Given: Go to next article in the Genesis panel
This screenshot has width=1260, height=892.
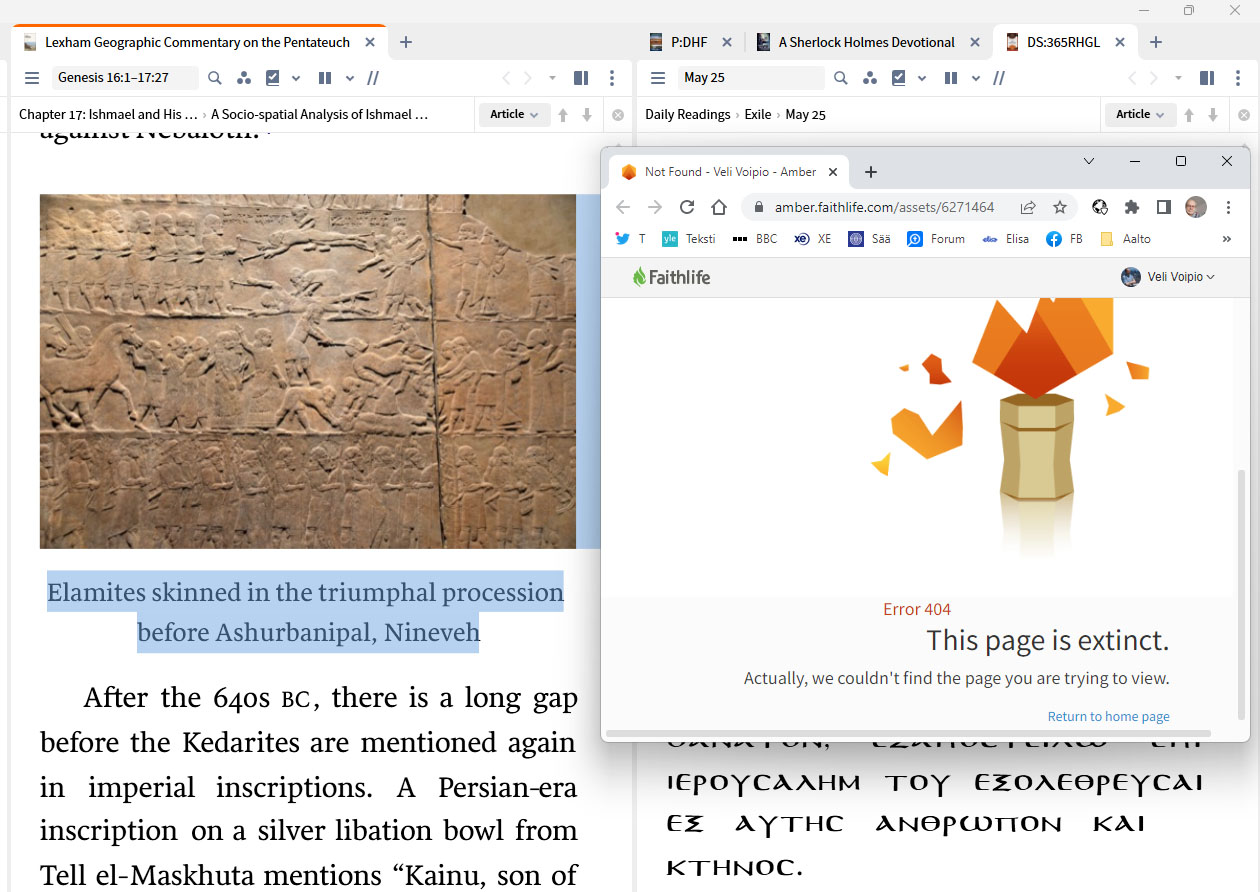Looking at the screenshot, I should click(587, 115).
